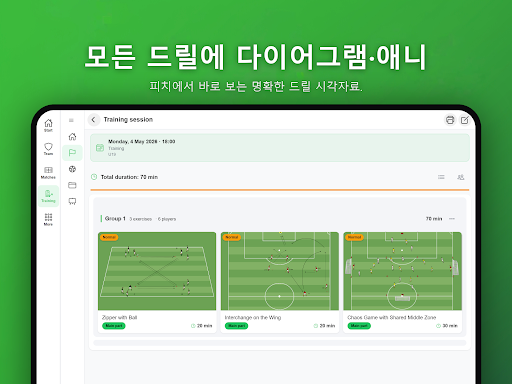Print the training session
Image resolution: width=512 pixels, height=384 pixels.
pyautogui.click(x=450, y=120)
